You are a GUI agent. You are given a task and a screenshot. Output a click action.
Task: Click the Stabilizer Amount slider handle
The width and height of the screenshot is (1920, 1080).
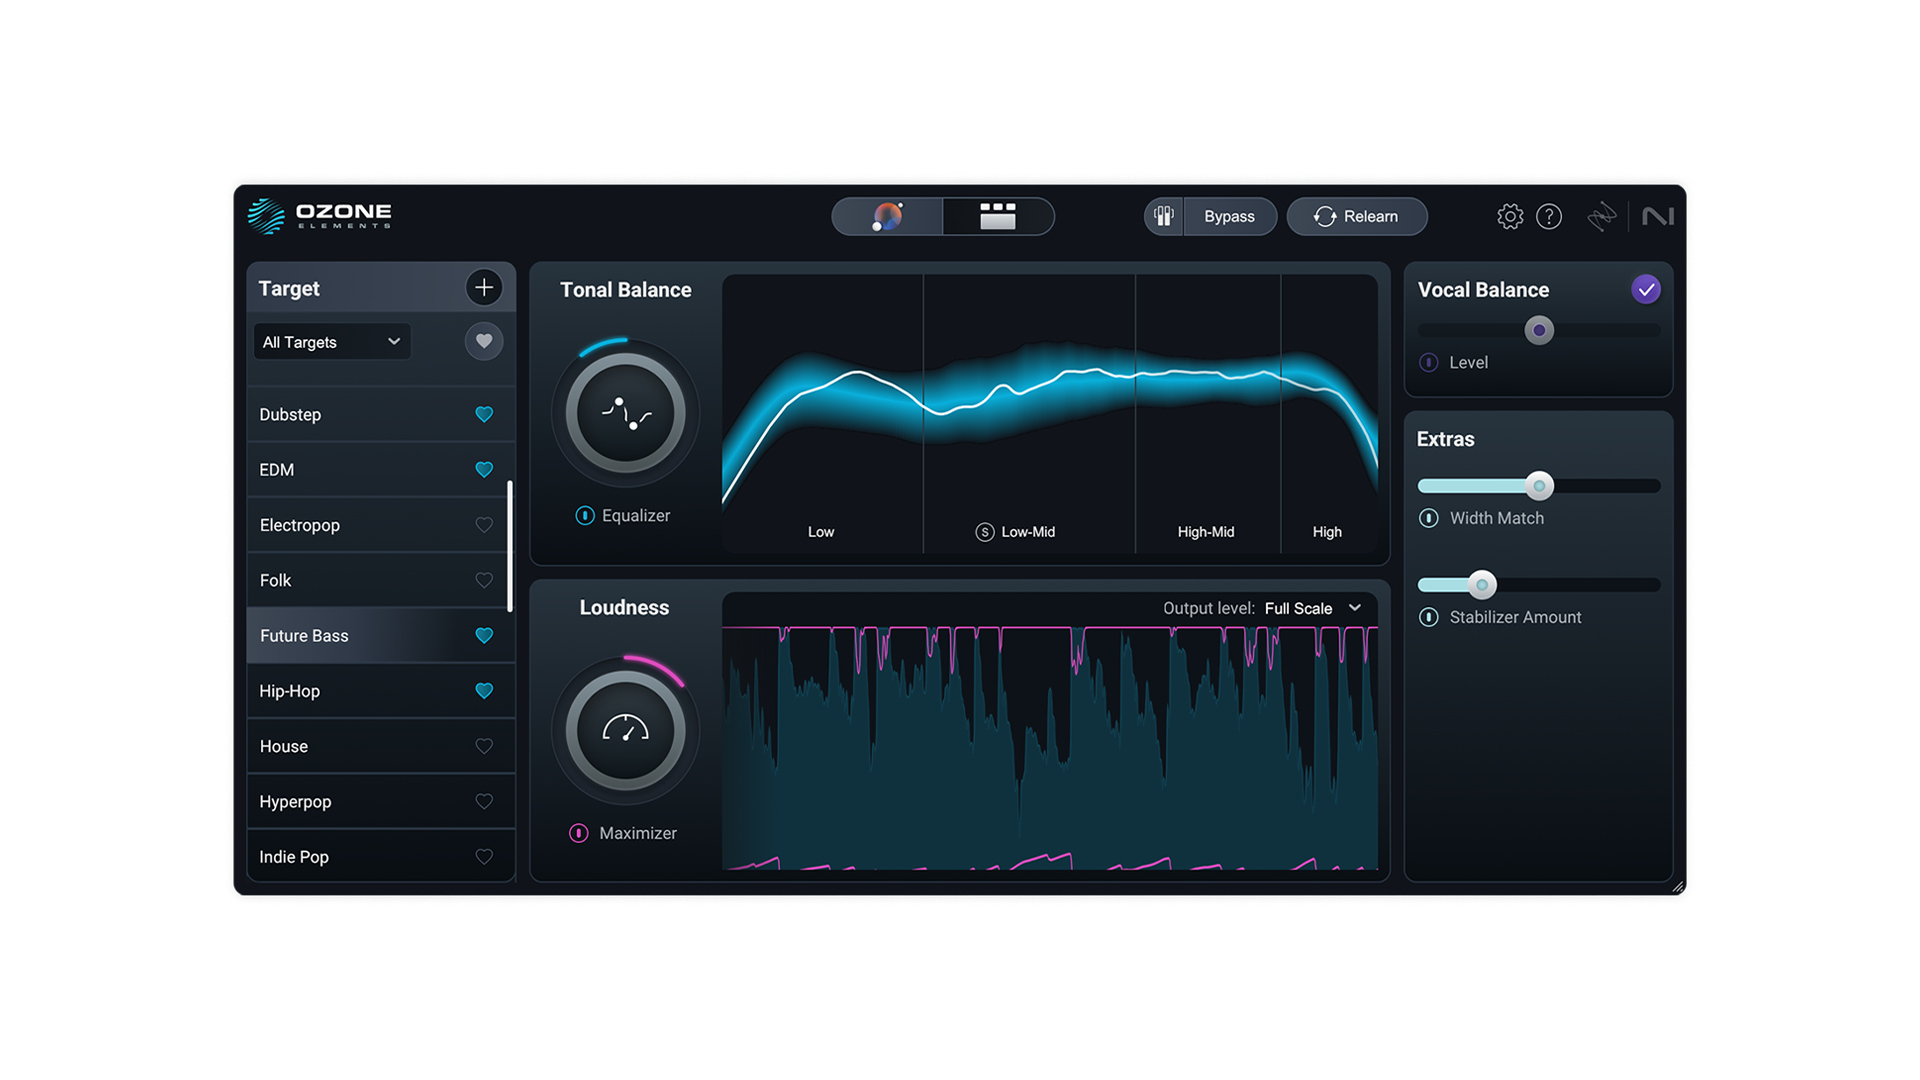point(1482,585)
